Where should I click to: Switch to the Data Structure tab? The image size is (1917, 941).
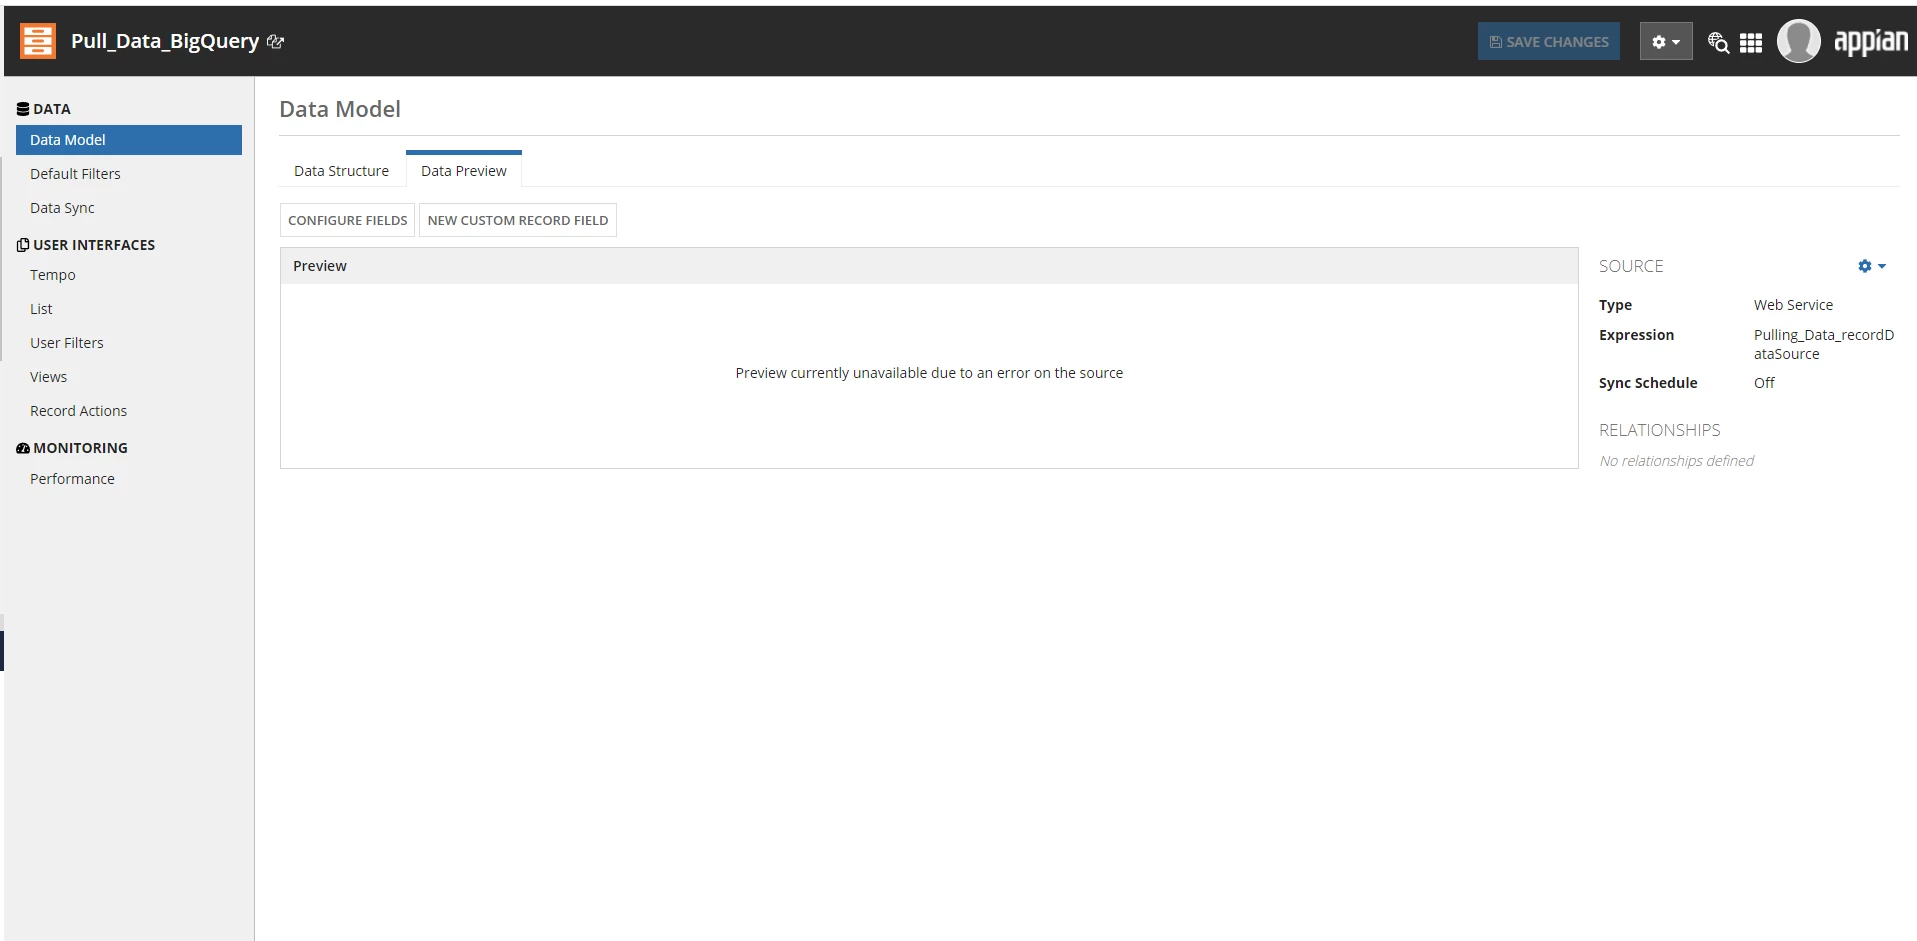pos(341,171)
